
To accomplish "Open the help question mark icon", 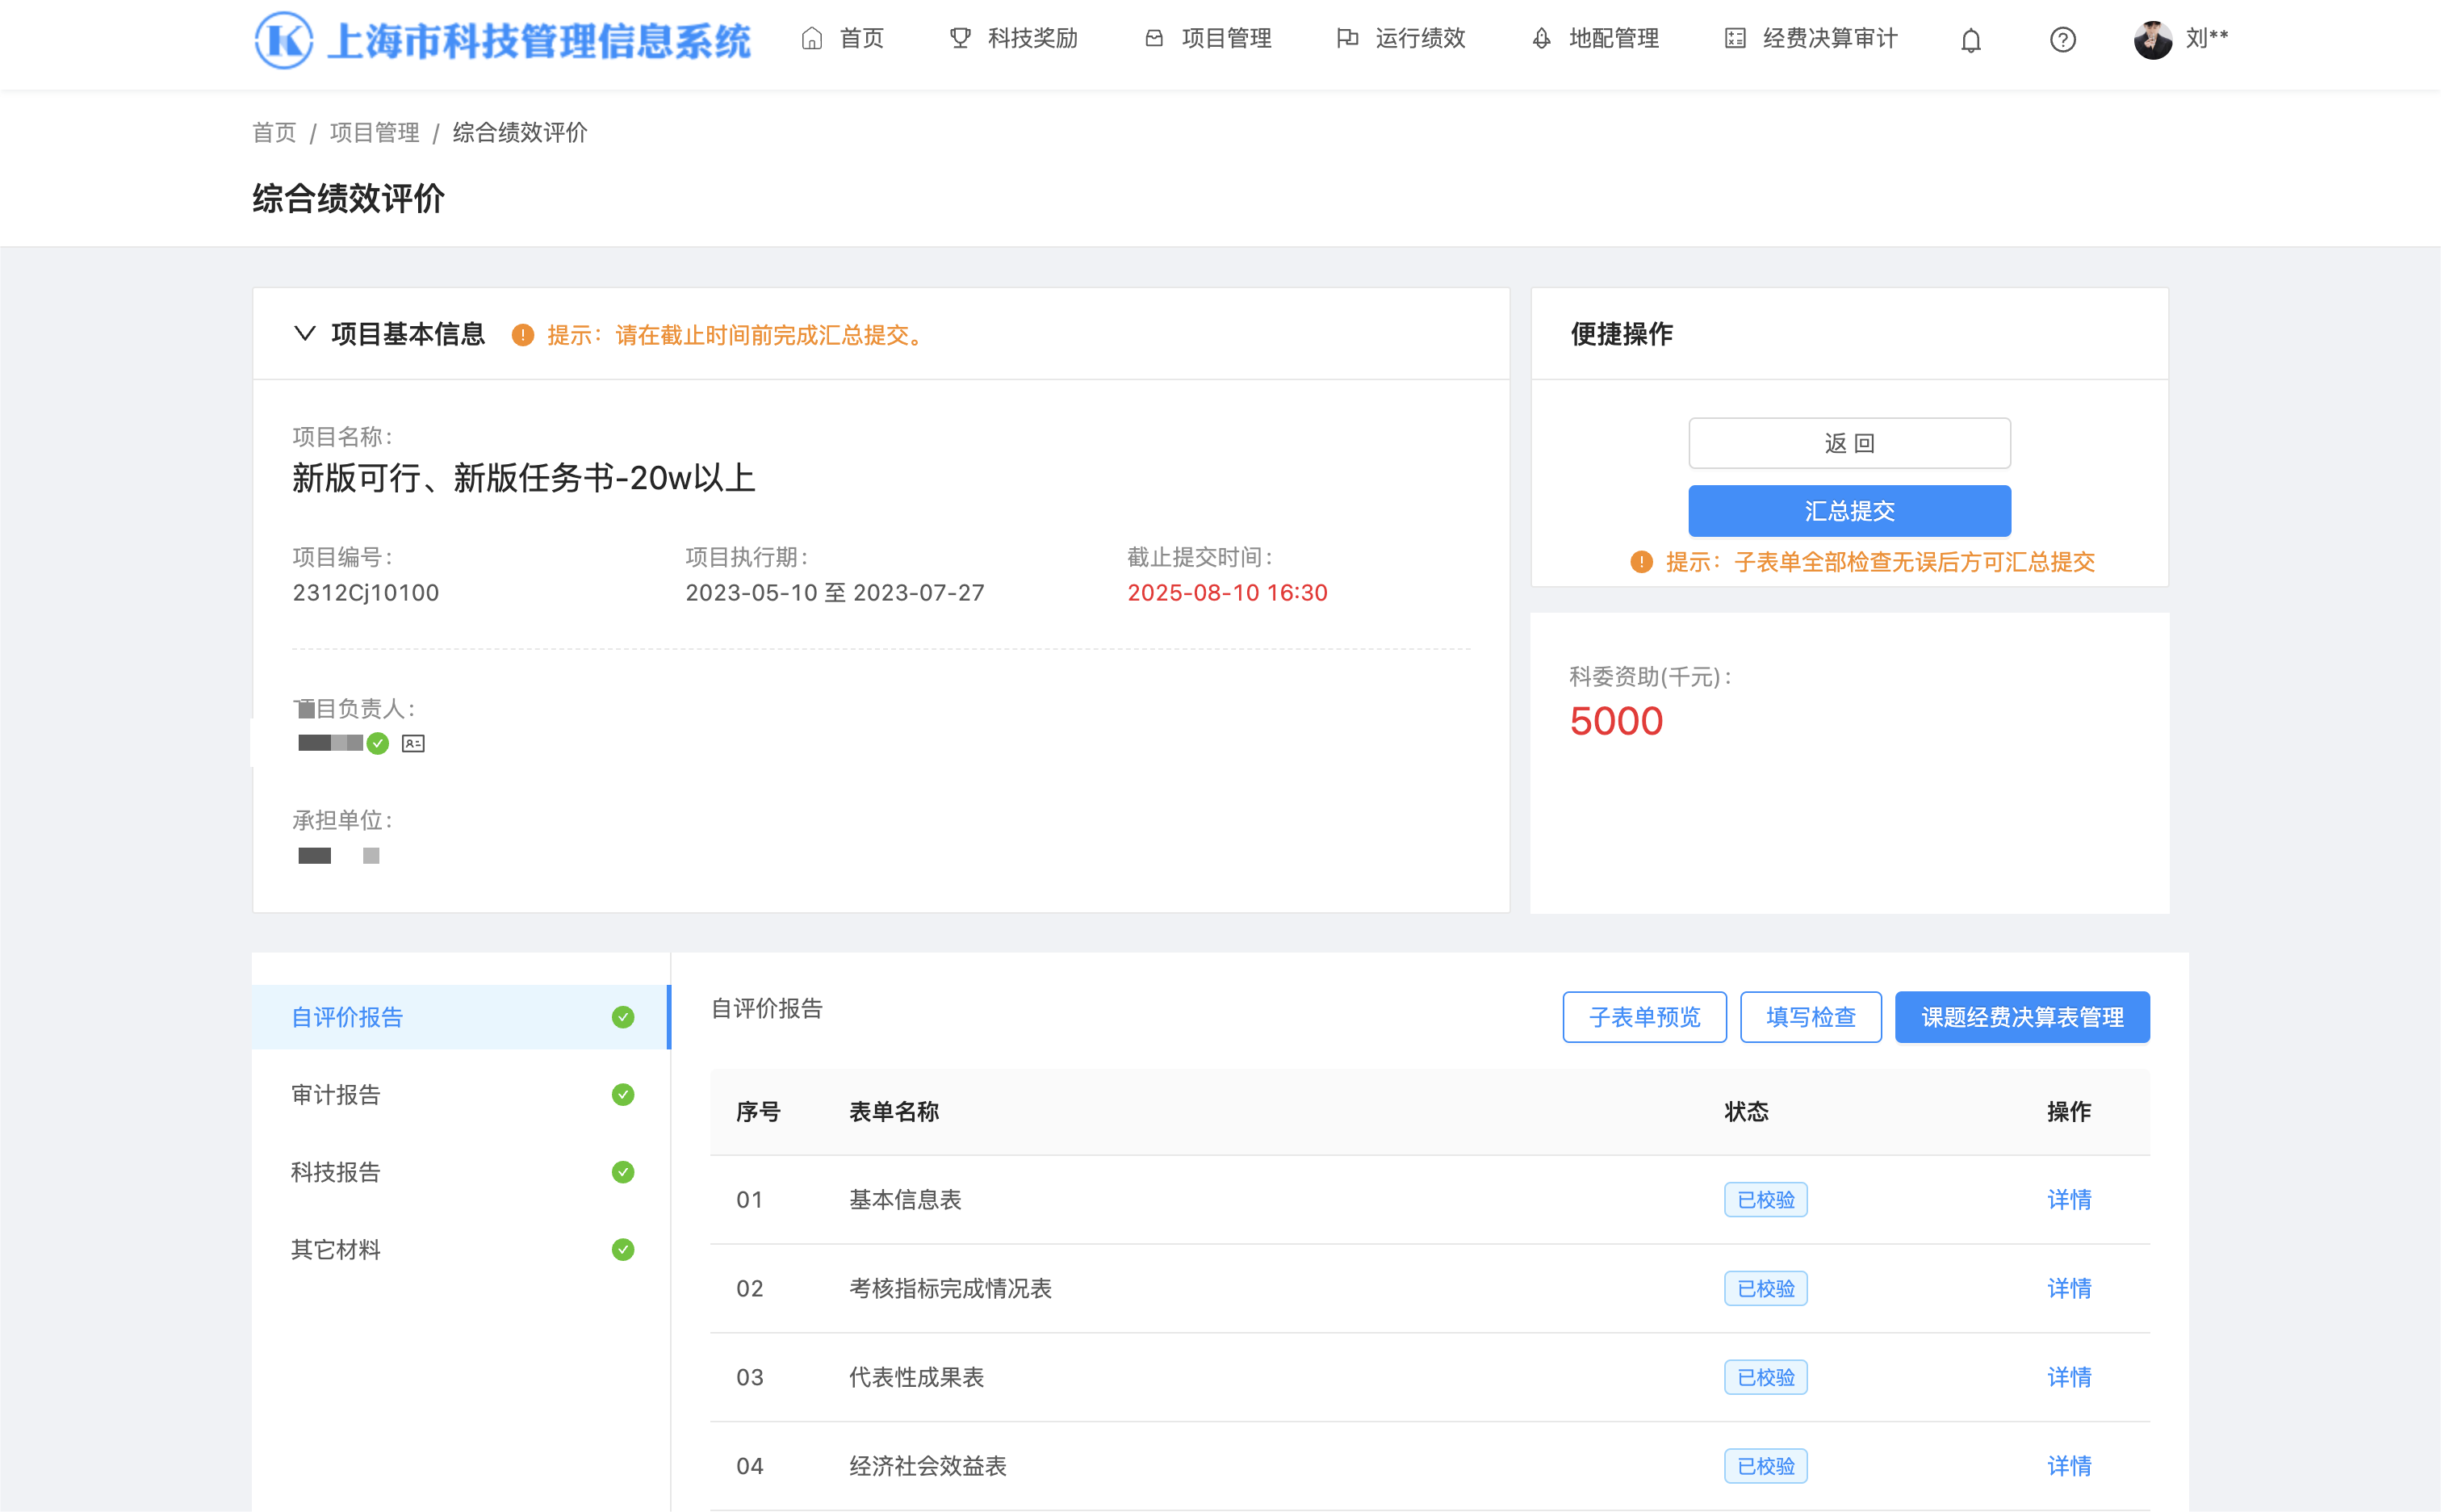I will [x=2062, y=40].
